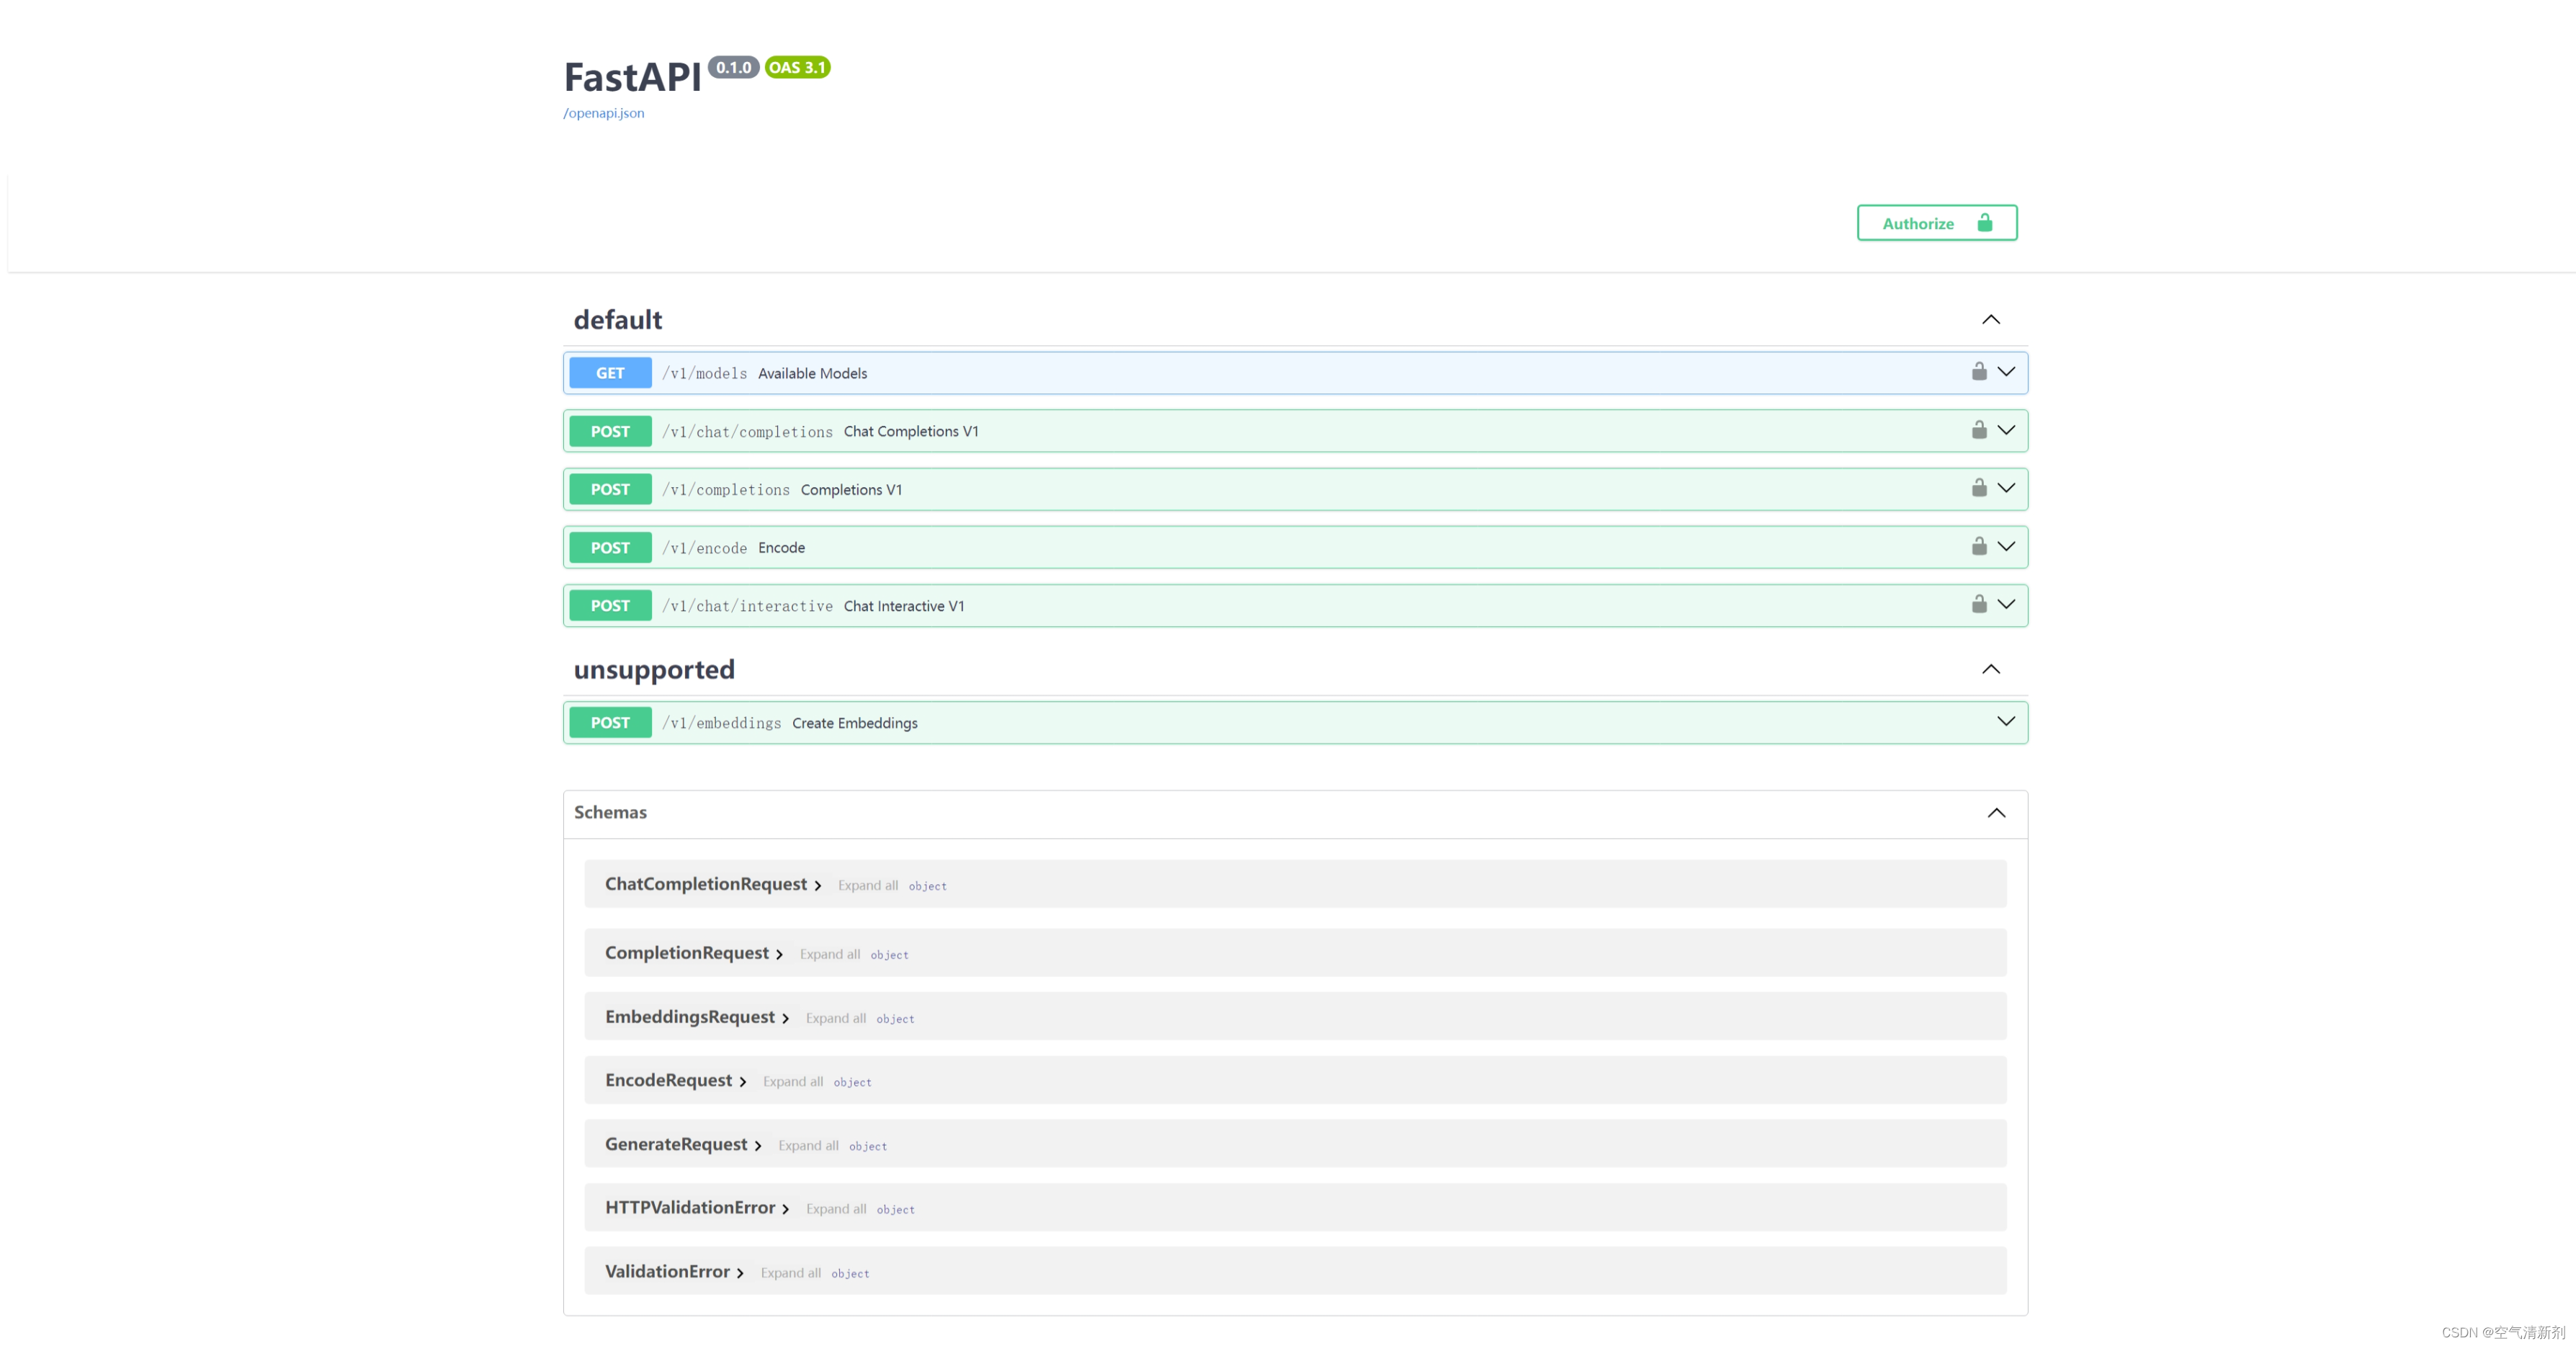
Task: Click the unsupported section heading
Action: [x=654, y=669]
